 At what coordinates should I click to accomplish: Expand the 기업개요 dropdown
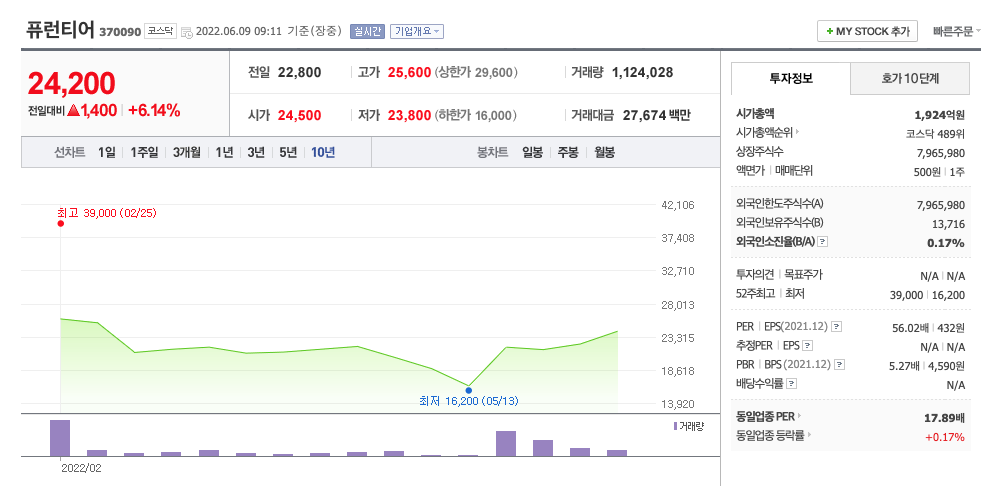tap(416, 31)
